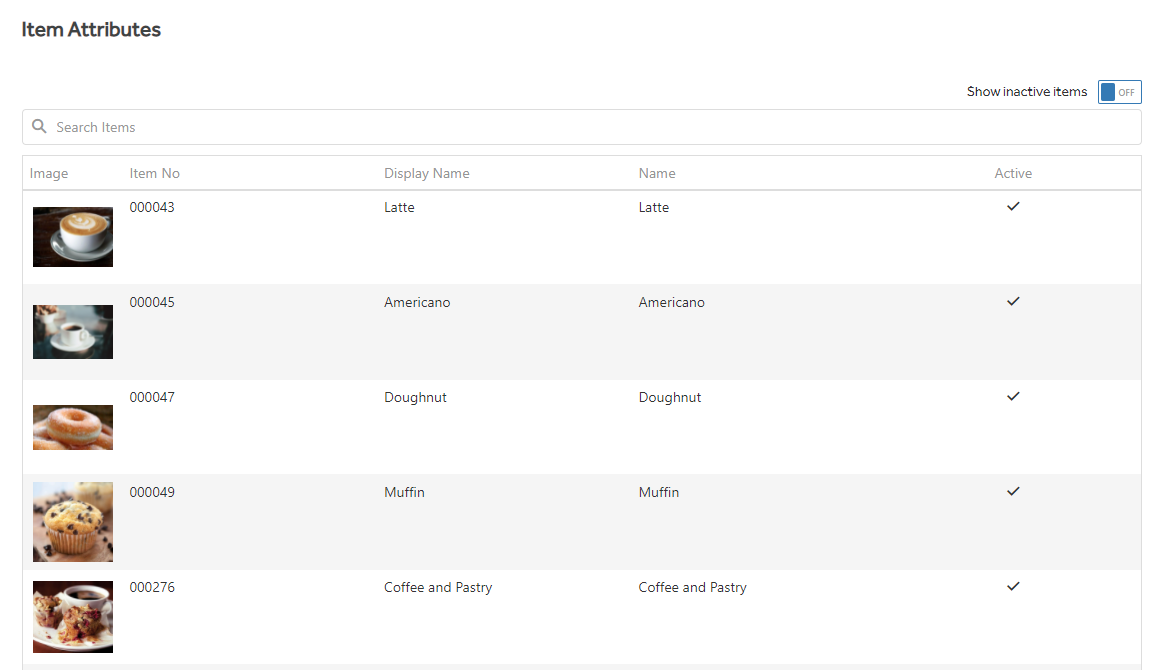
Task: Click the Show inactive items label
Action: (x=1027, y=91)
